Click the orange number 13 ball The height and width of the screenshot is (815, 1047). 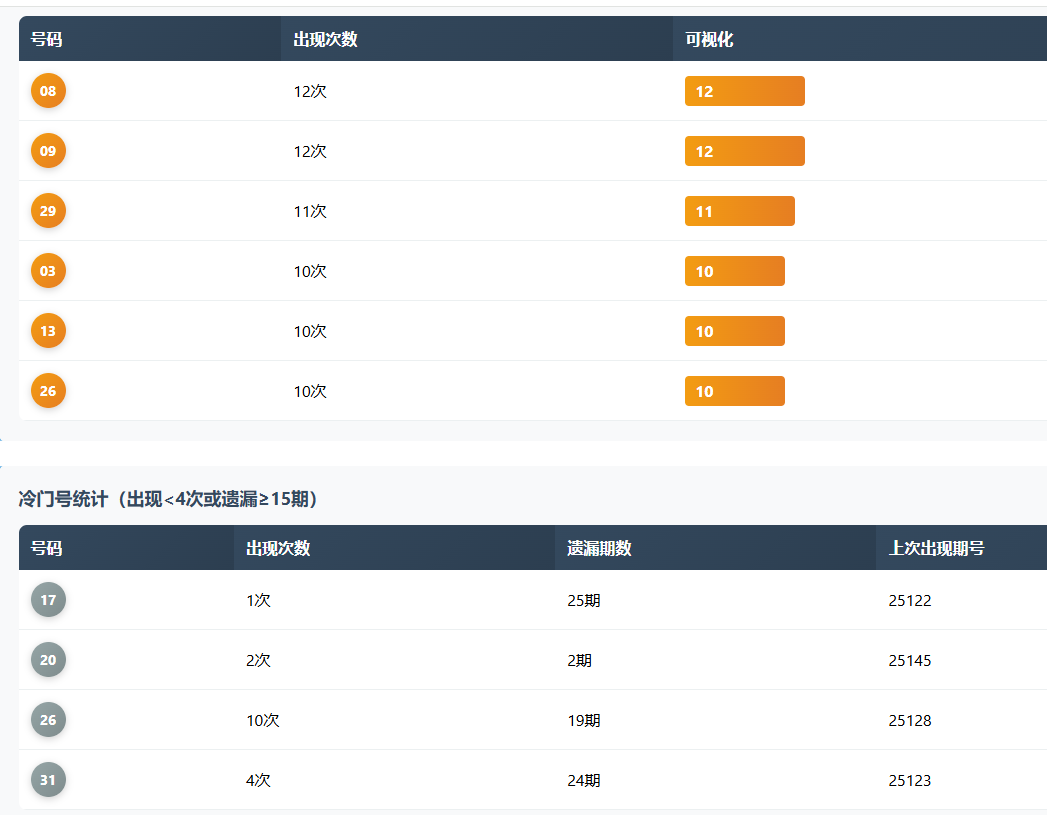[x=48, y=331]
